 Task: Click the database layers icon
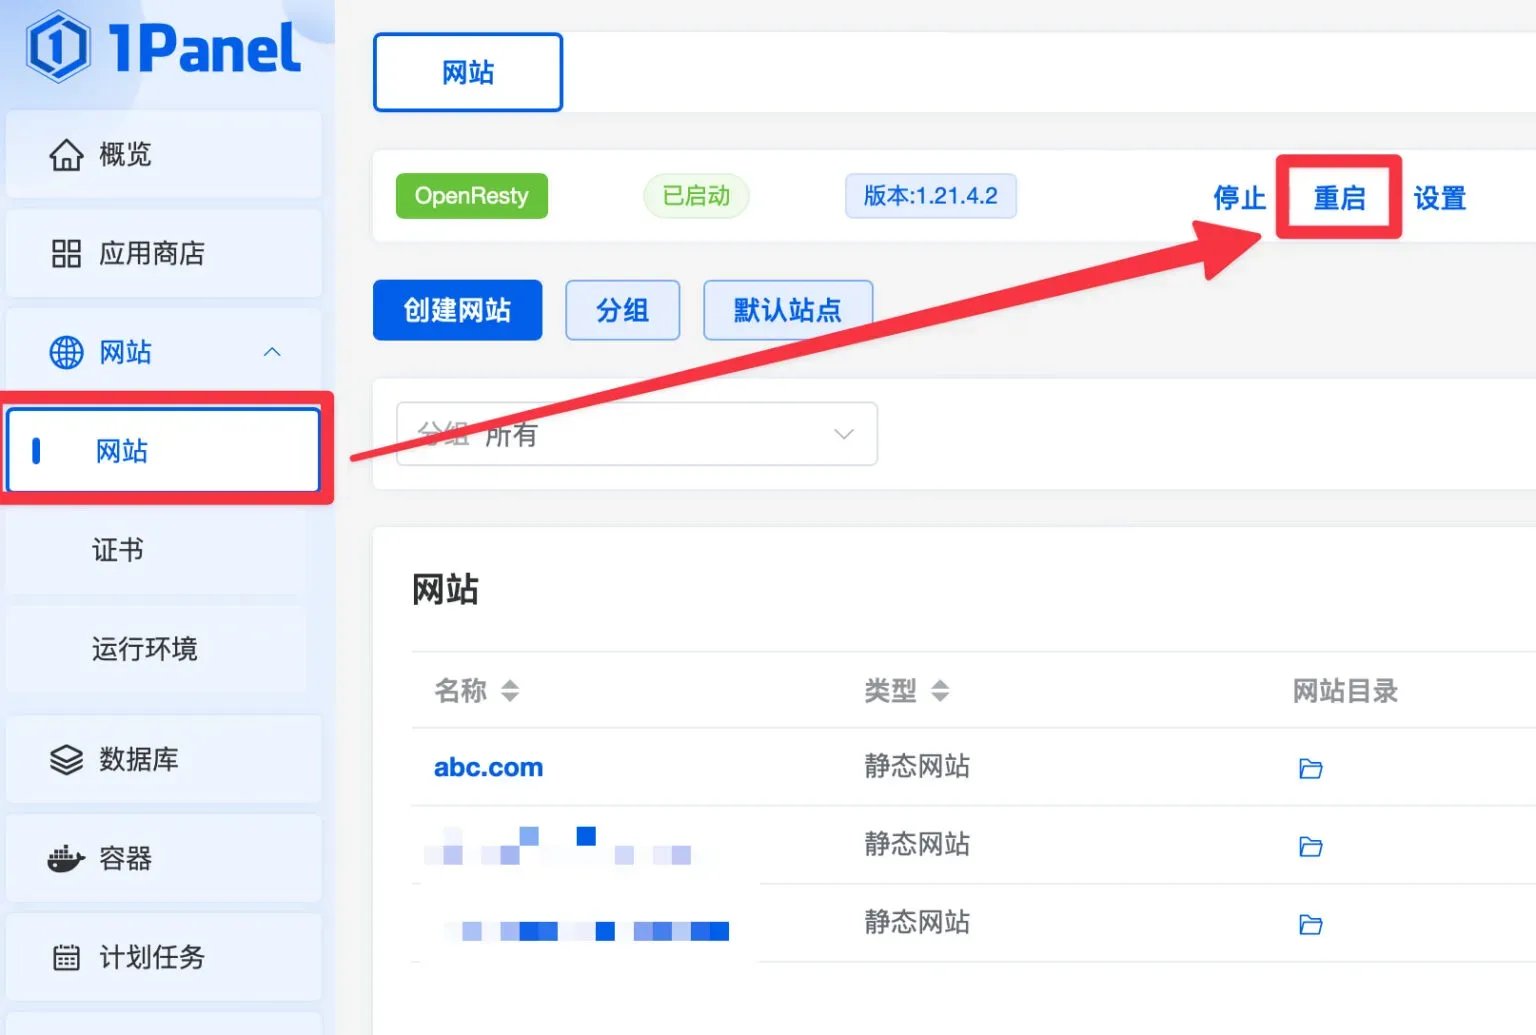click(x=67, y=760)
